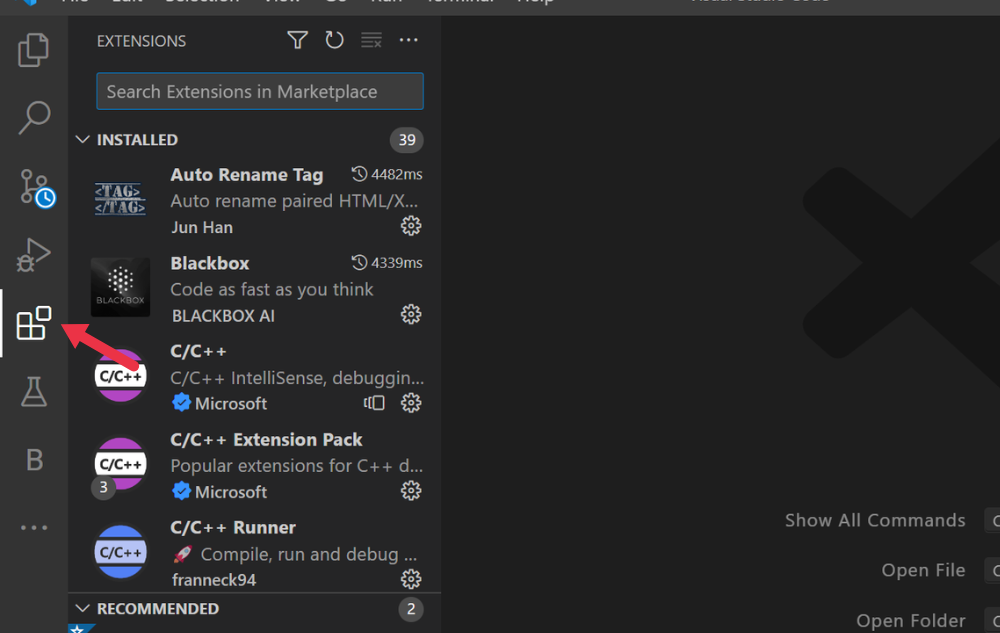Open the Source Control view

(34, 187)
